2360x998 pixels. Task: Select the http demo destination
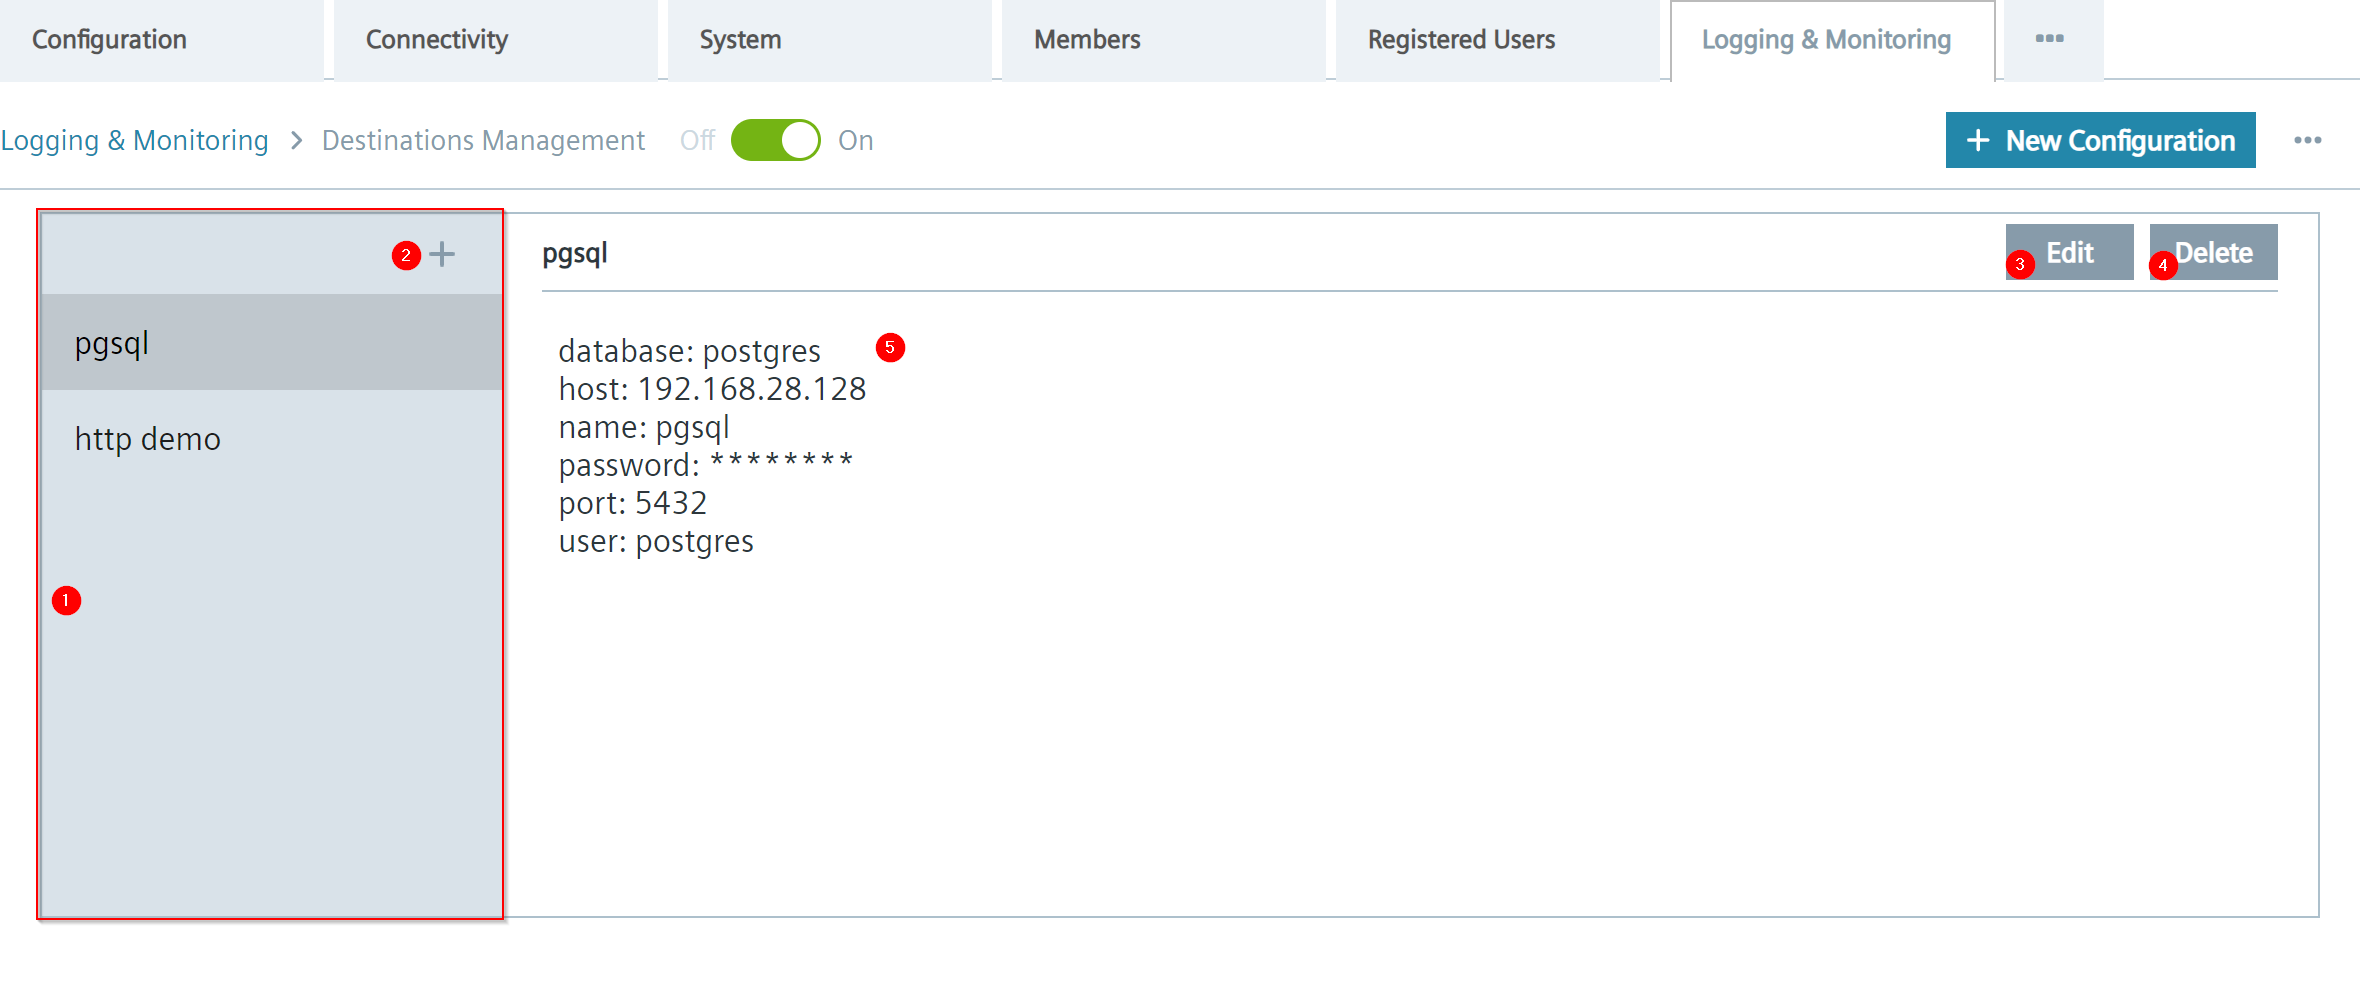point(148,439)
